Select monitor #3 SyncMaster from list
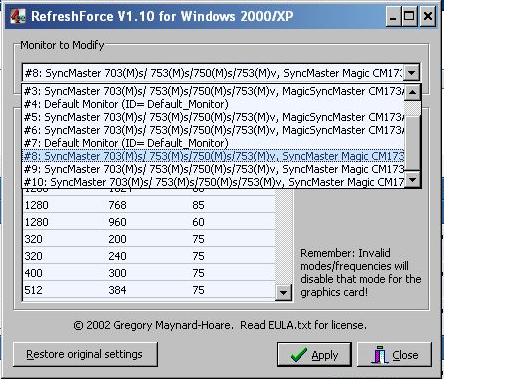The width and height of the screenshot is (512, 384). coord(213,91)
